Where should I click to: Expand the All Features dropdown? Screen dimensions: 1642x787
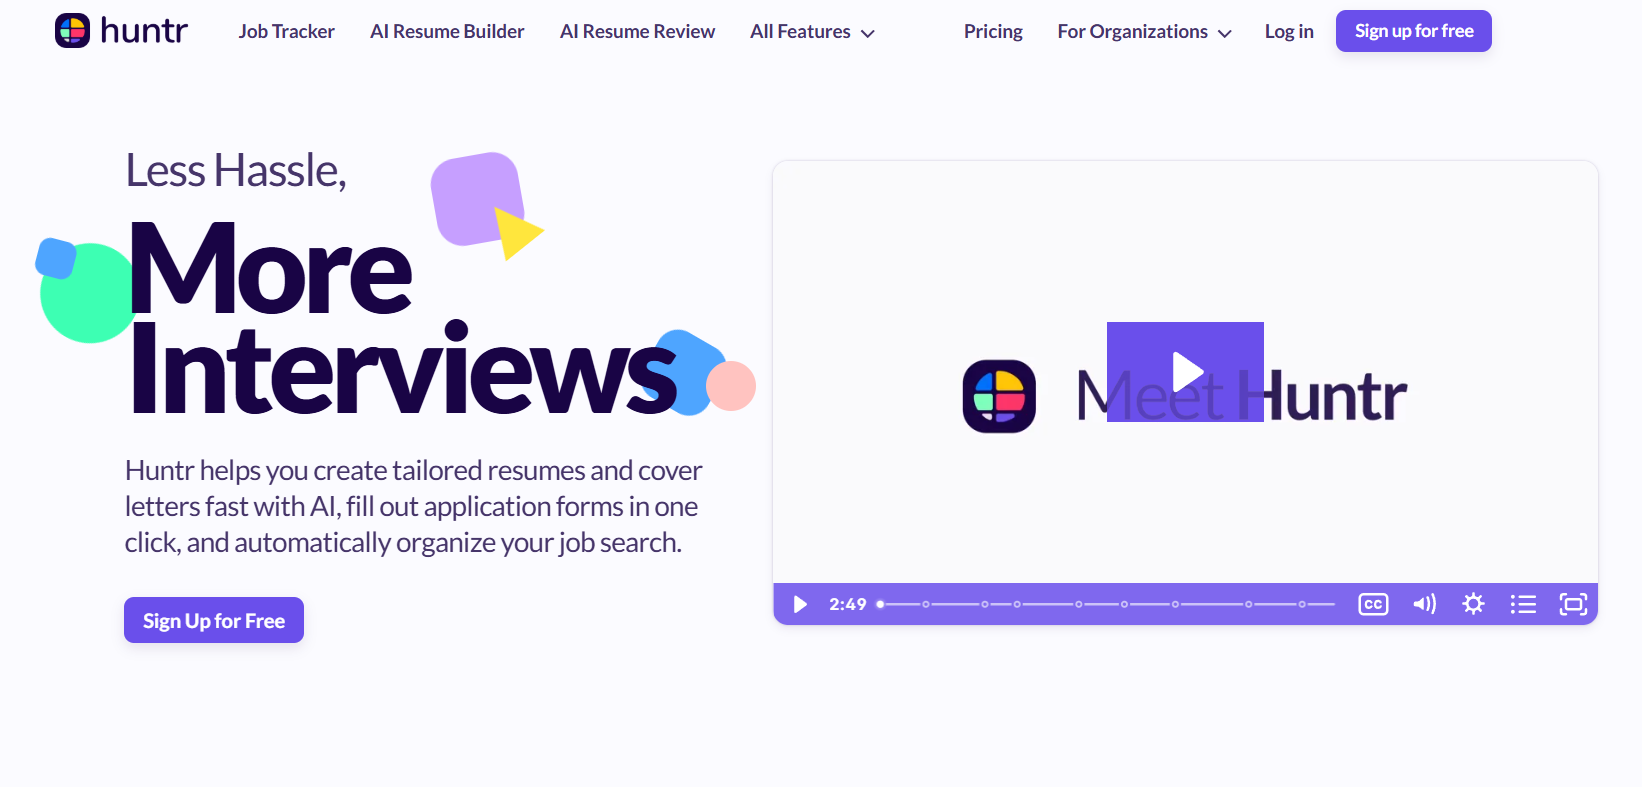(x=812, y=32)
